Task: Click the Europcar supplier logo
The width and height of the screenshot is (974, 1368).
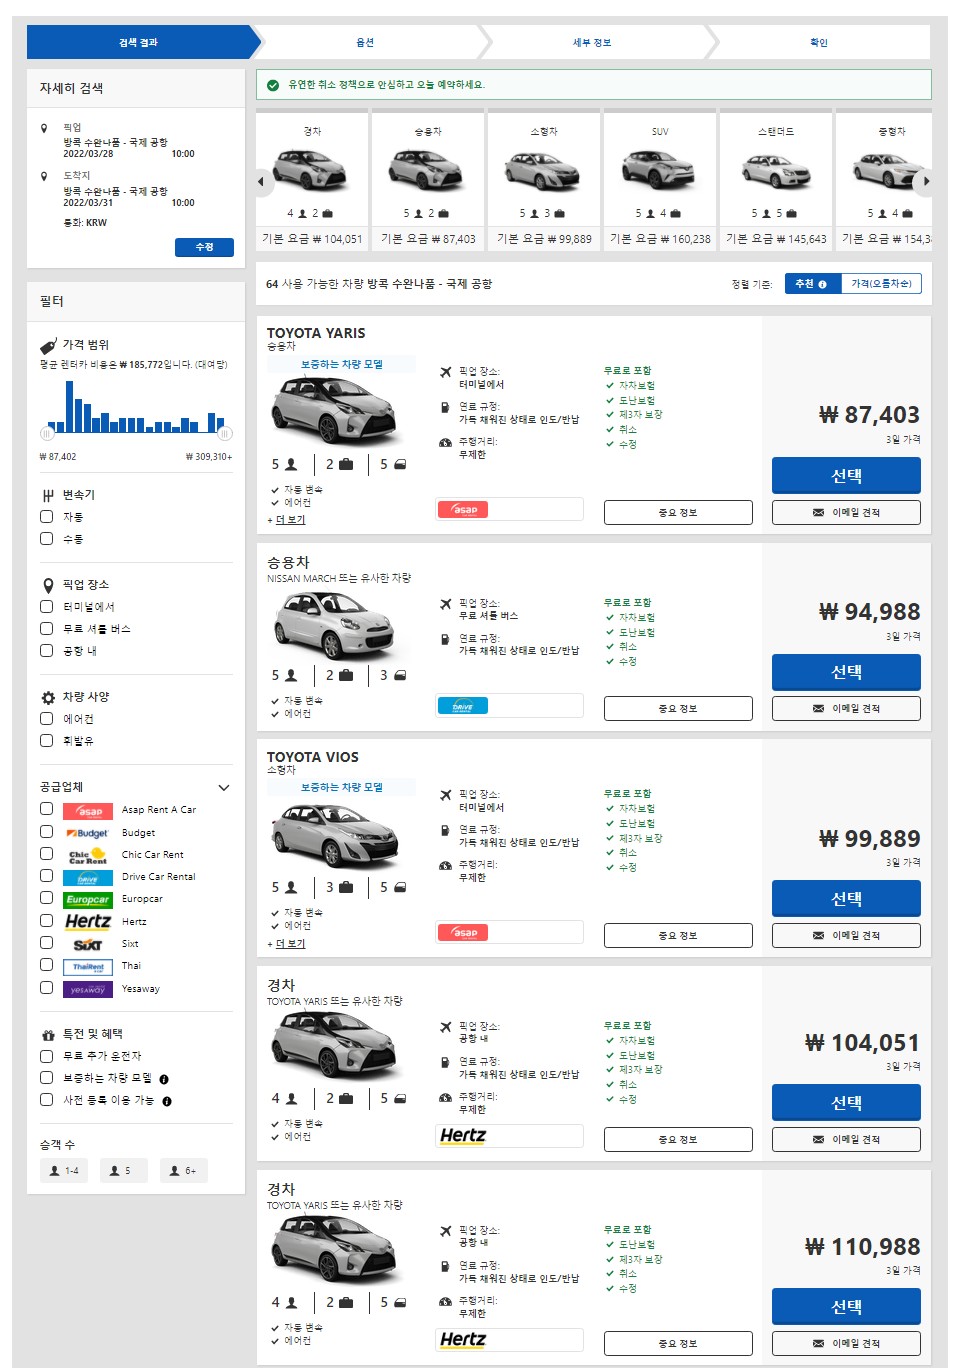Action: (x=88, y=900)
